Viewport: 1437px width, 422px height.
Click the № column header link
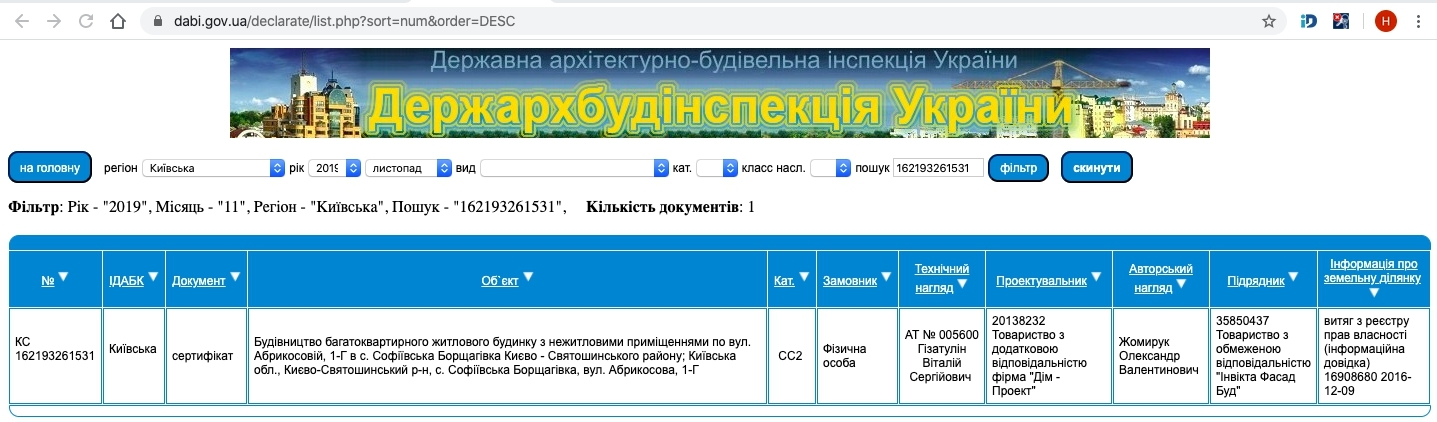[x=47, y=281]
